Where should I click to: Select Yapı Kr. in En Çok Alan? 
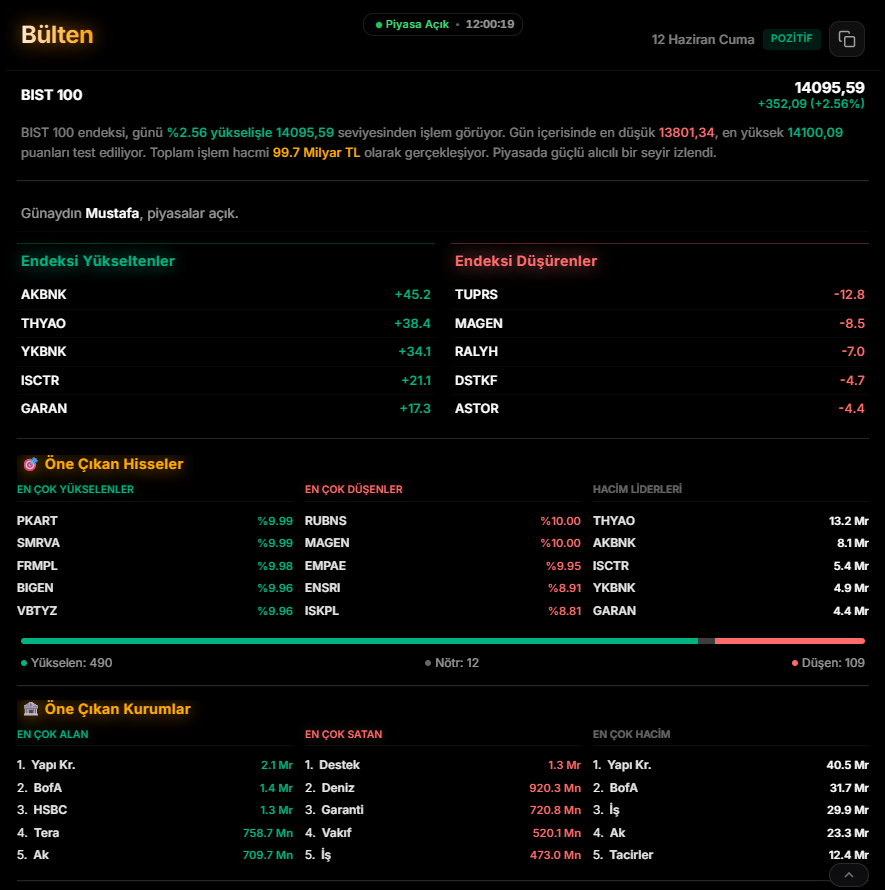tap(155, 765)
